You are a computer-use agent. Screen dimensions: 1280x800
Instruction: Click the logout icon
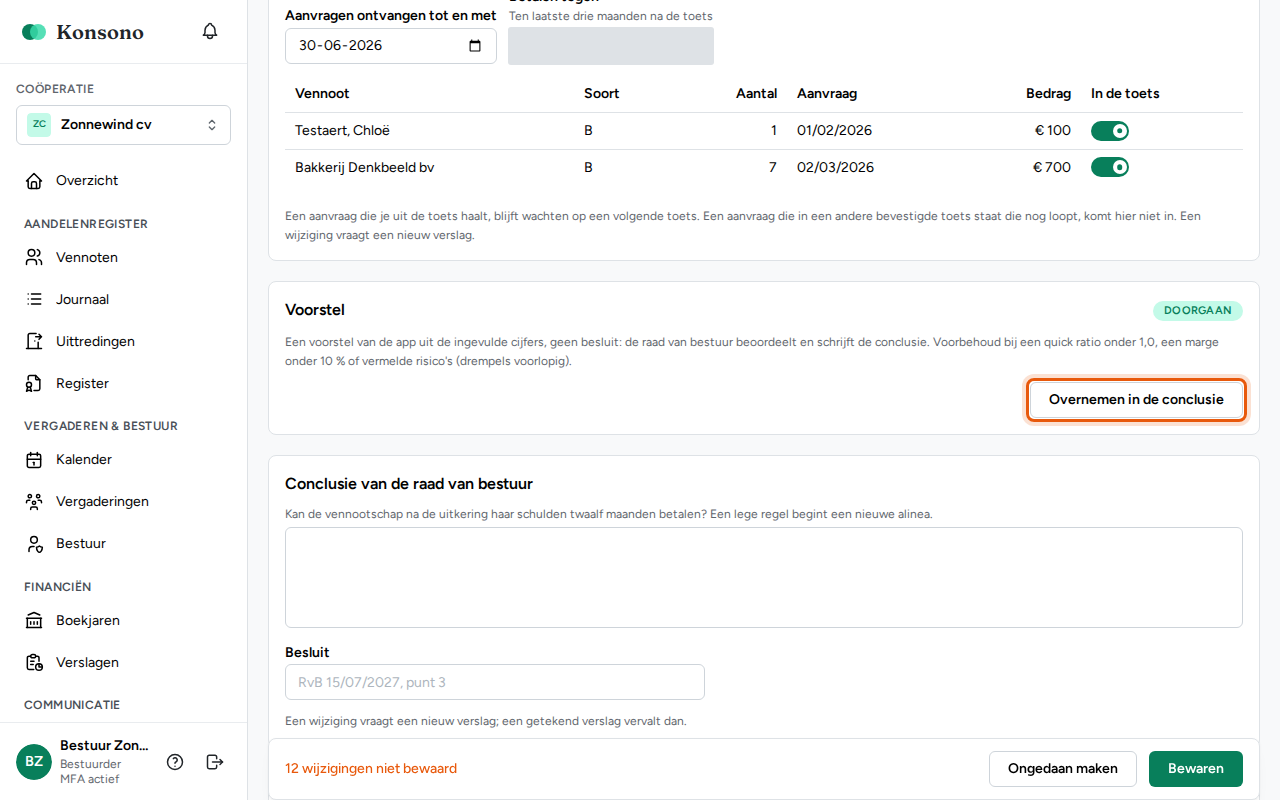pyautogui.click(x=215, y=762)
